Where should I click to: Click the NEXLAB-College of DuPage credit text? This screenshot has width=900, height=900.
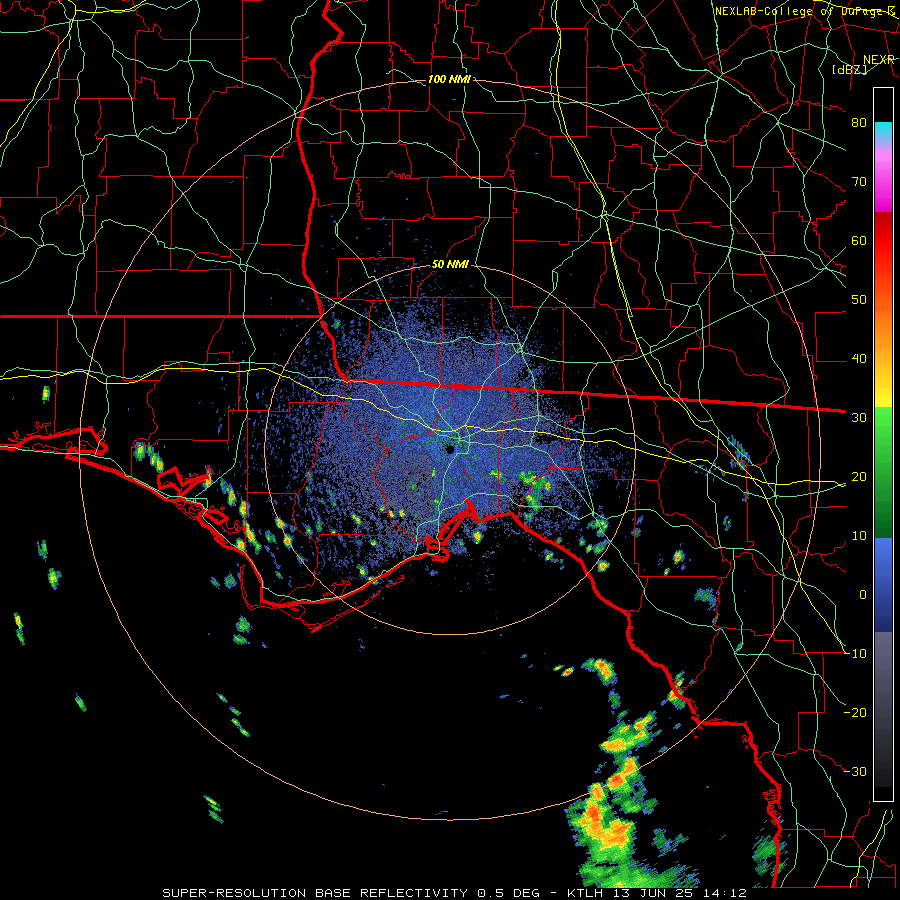pos(804,11)
